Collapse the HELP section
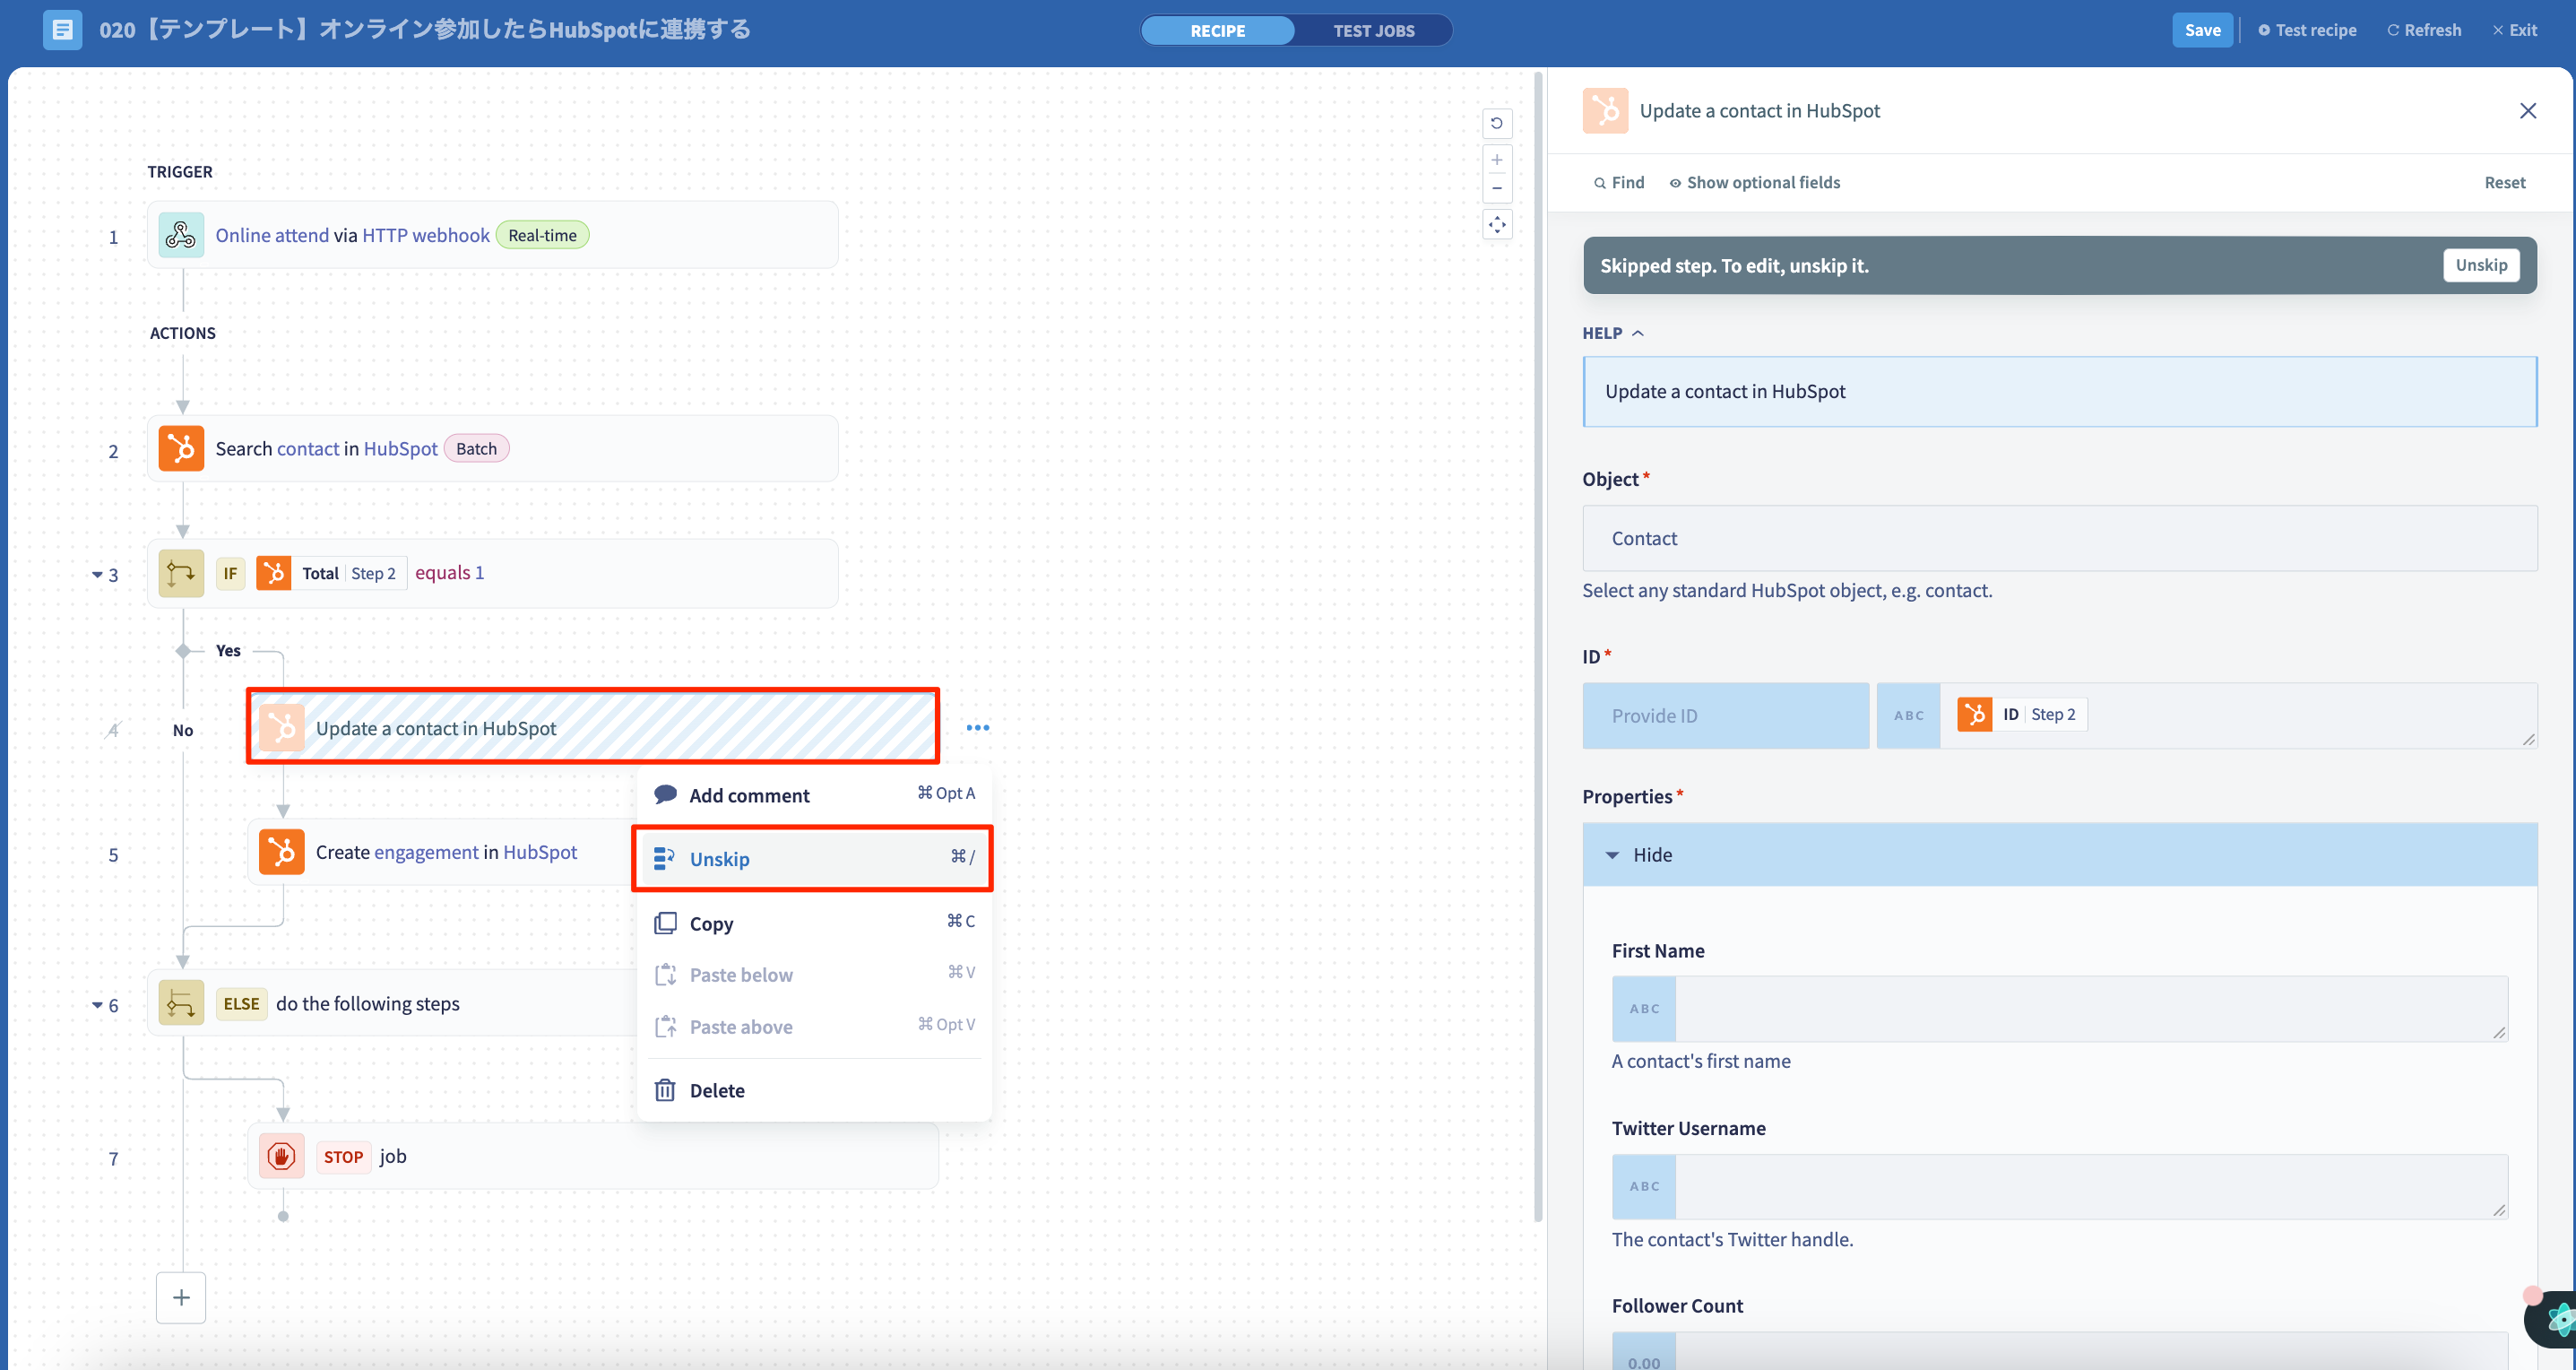 click(1612, 333)
